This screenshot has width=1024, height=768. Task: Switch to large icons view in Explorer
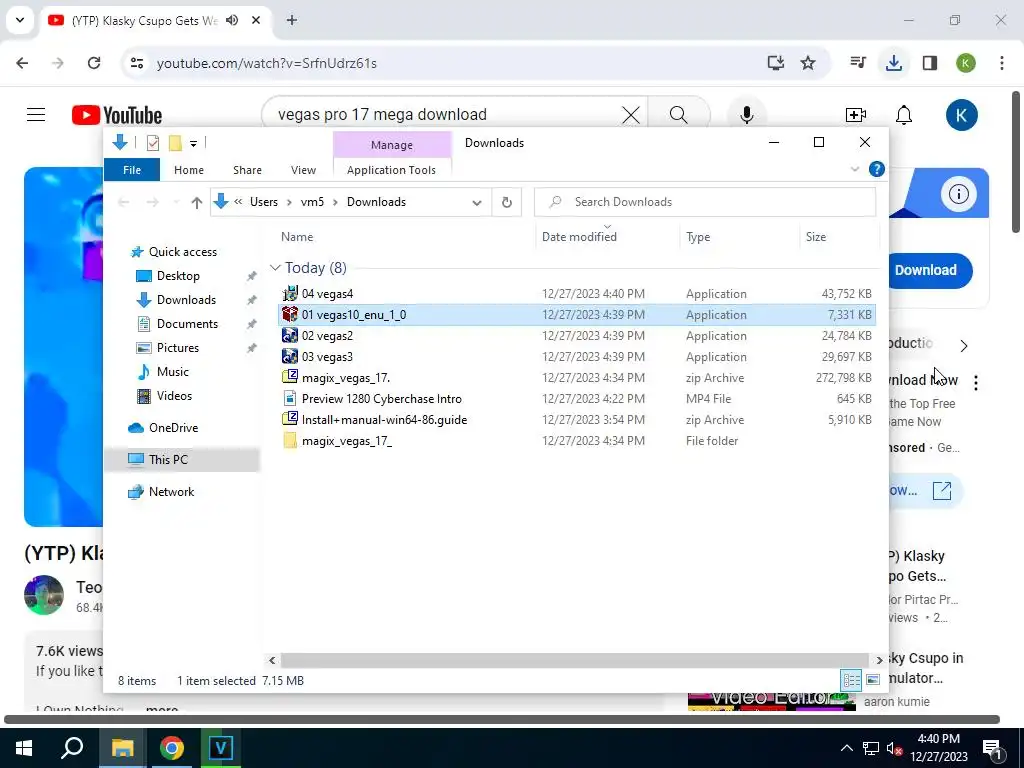click(x=873, y=680)
